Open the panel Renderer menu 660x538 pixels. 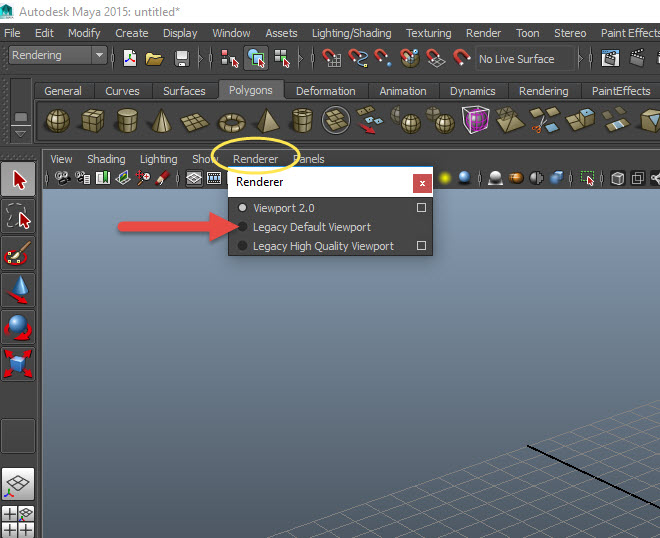(255, 159)
